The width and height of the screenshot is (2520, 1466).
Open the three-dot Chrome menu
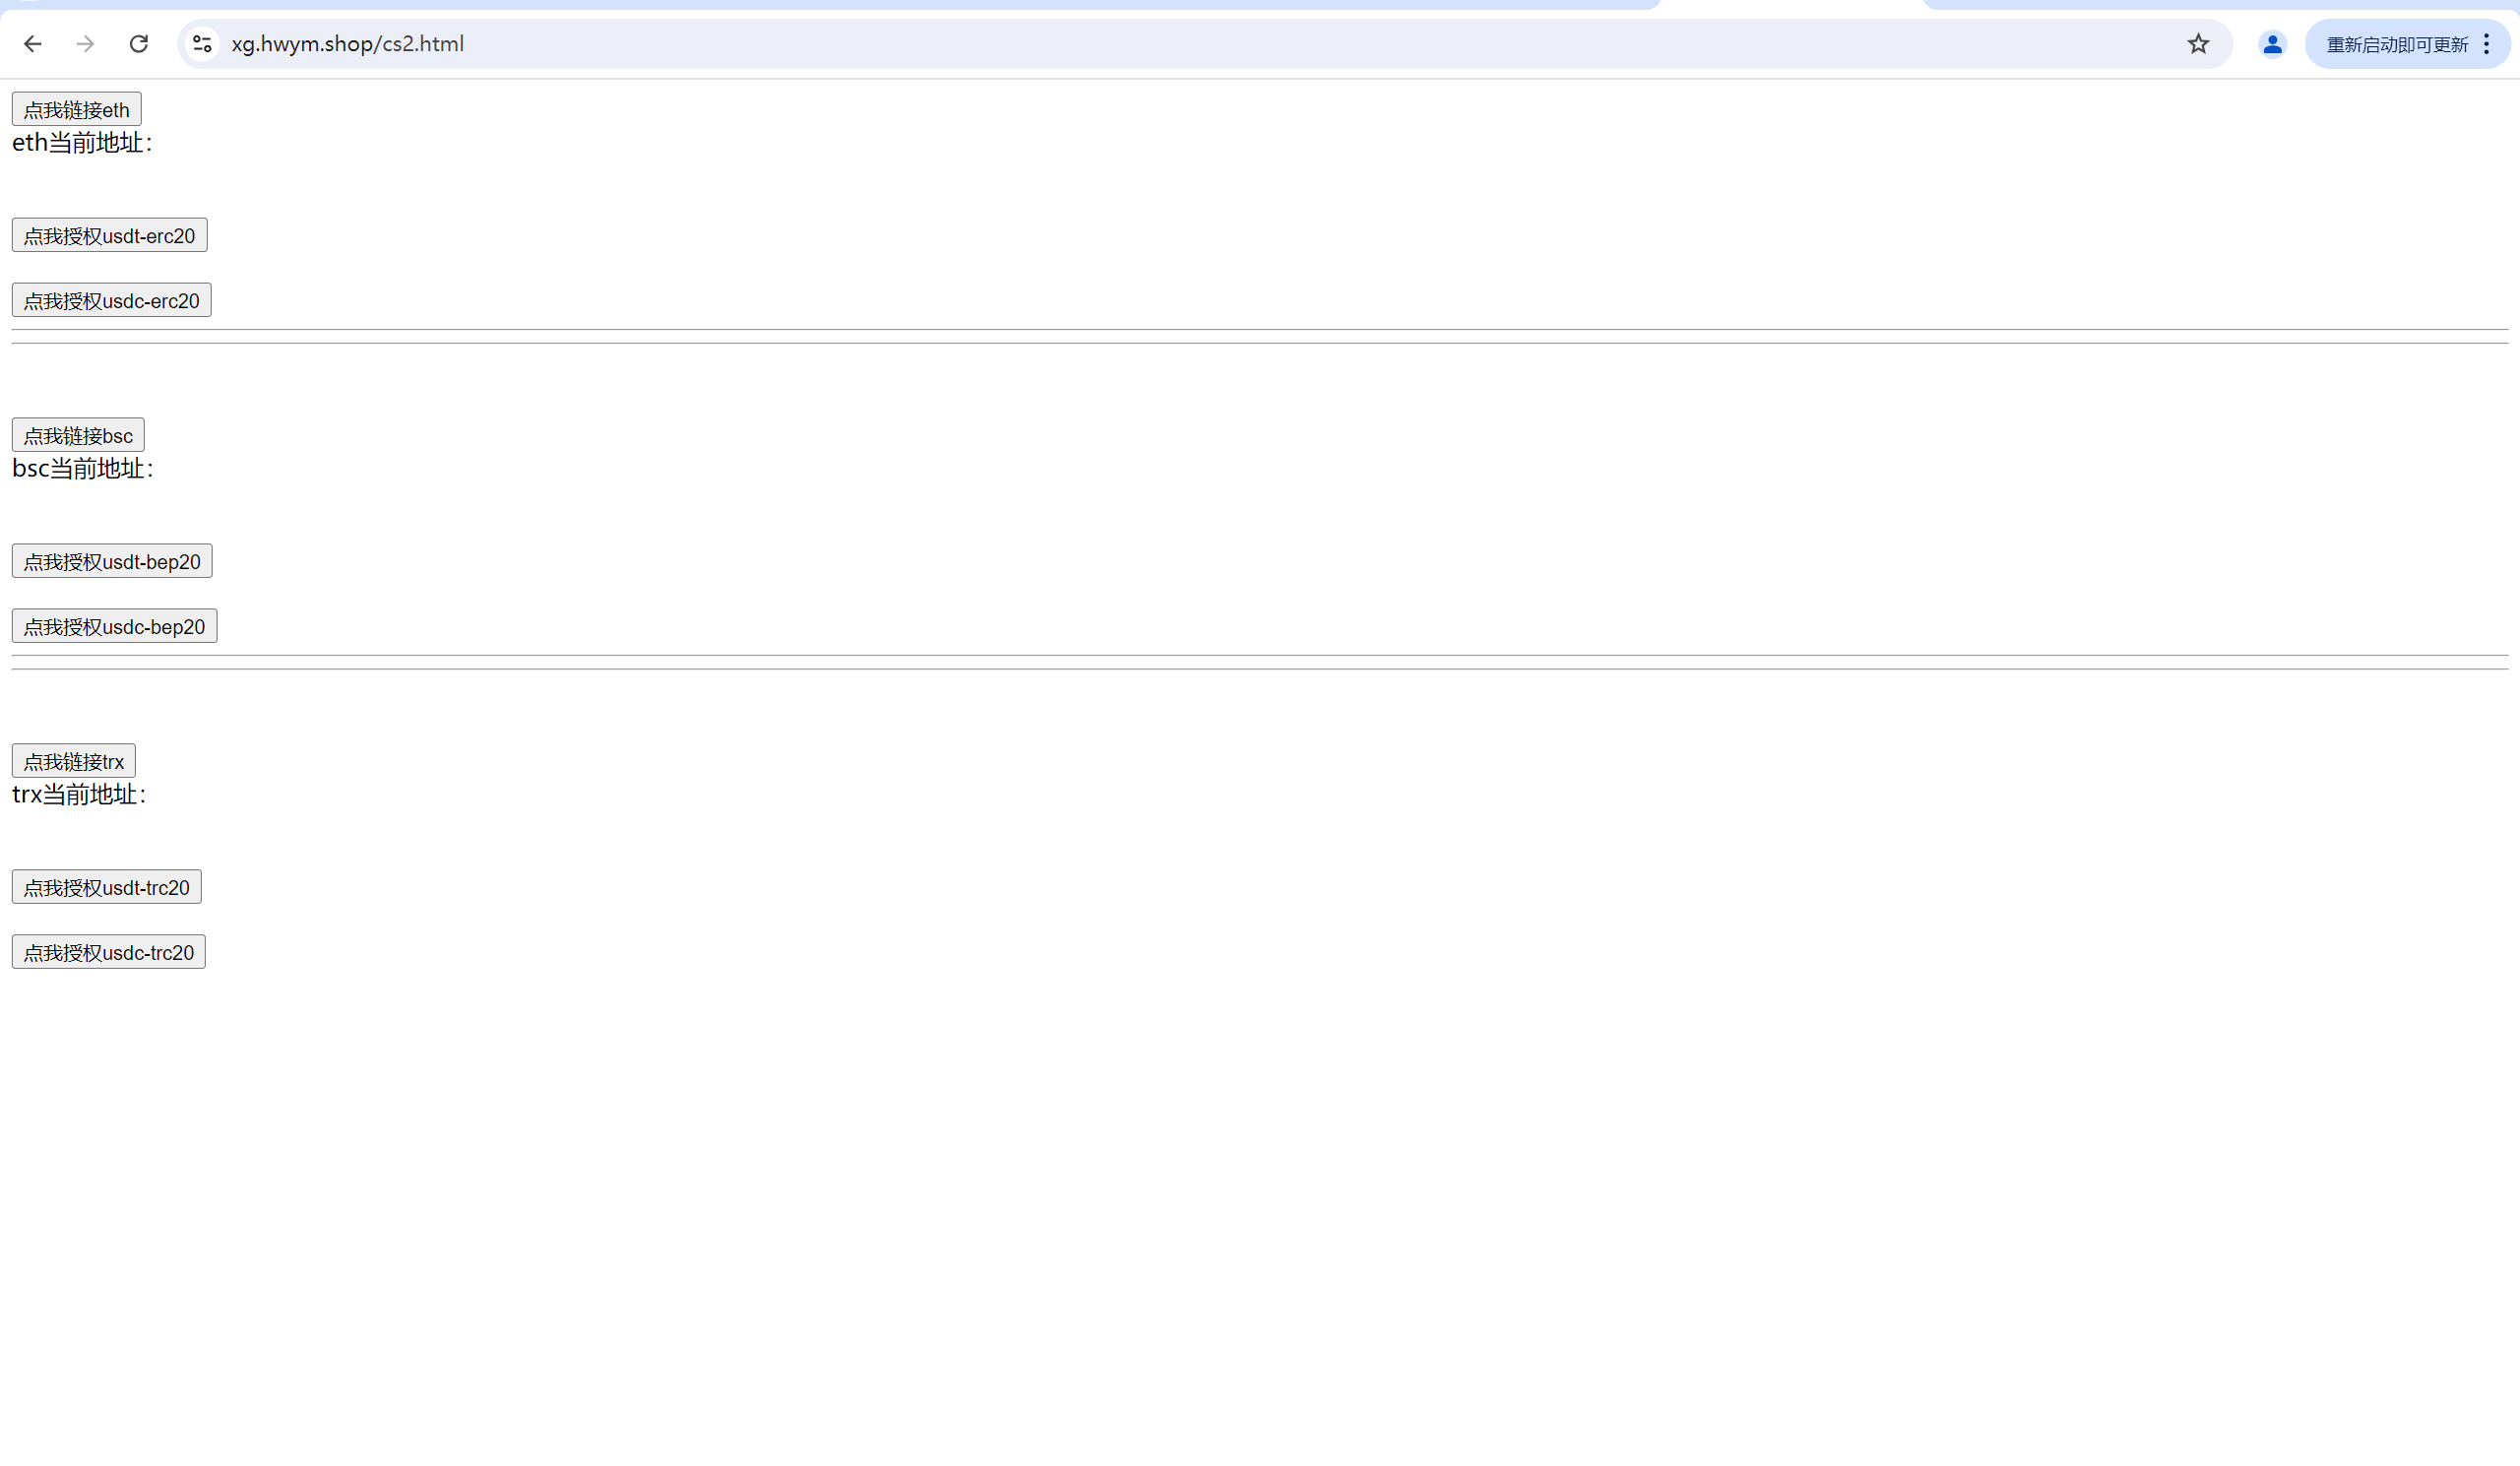point(2487,44)
